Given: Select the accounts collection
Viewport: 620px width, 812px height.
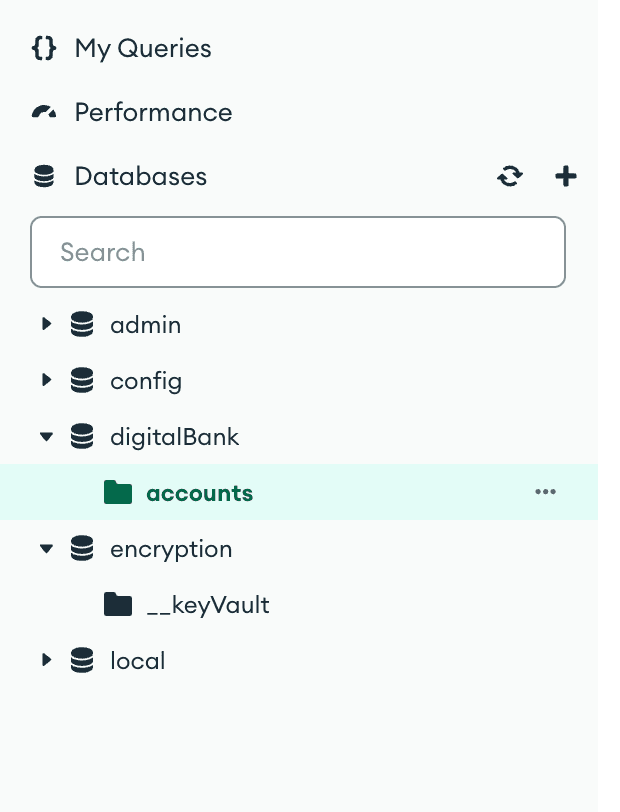Looking at the screenshot, I should 200,493.
